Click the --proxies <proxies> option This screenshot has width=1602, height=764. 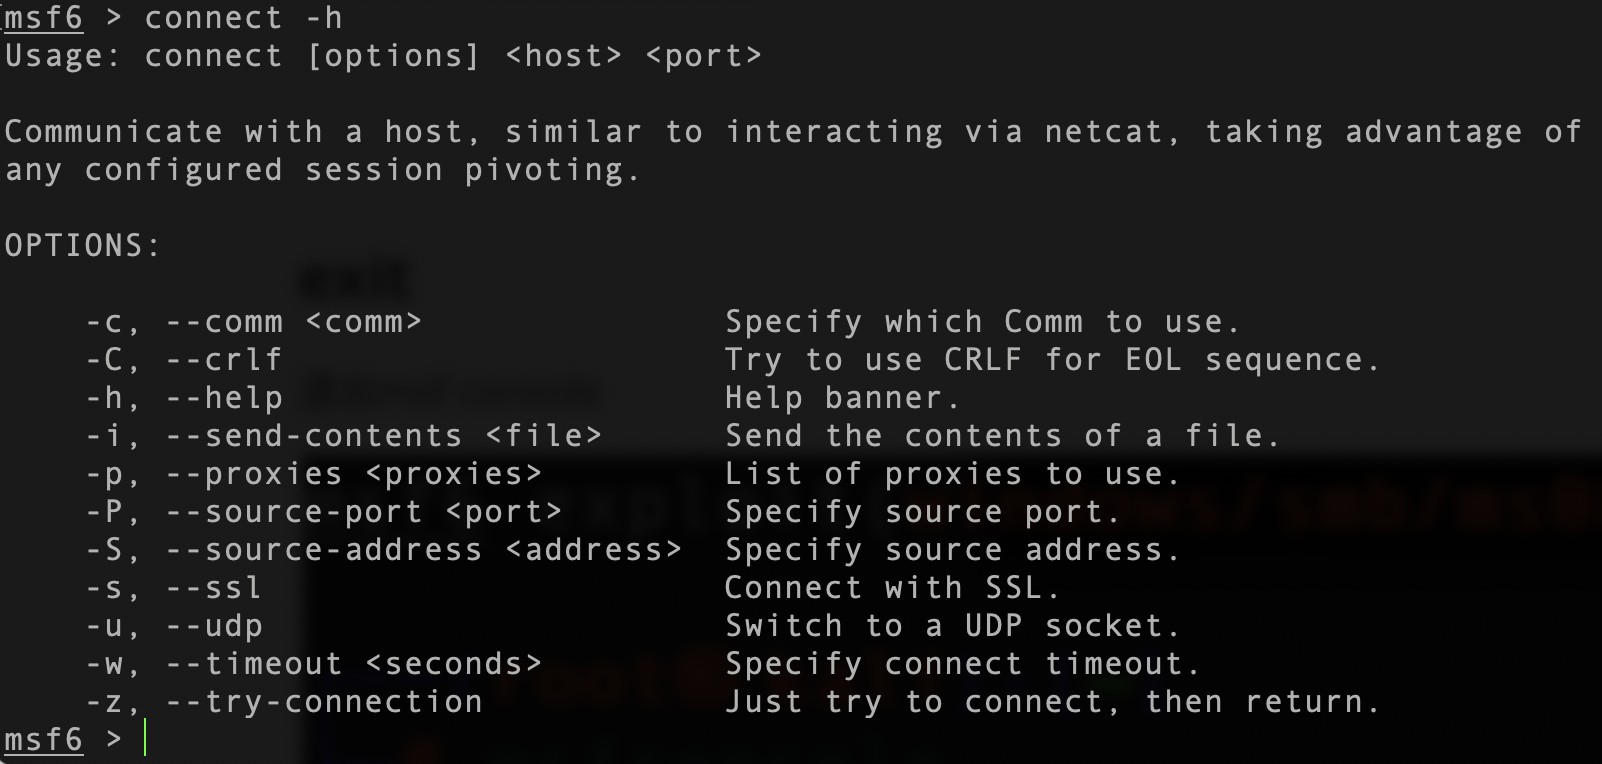click(x=354, y=474)
